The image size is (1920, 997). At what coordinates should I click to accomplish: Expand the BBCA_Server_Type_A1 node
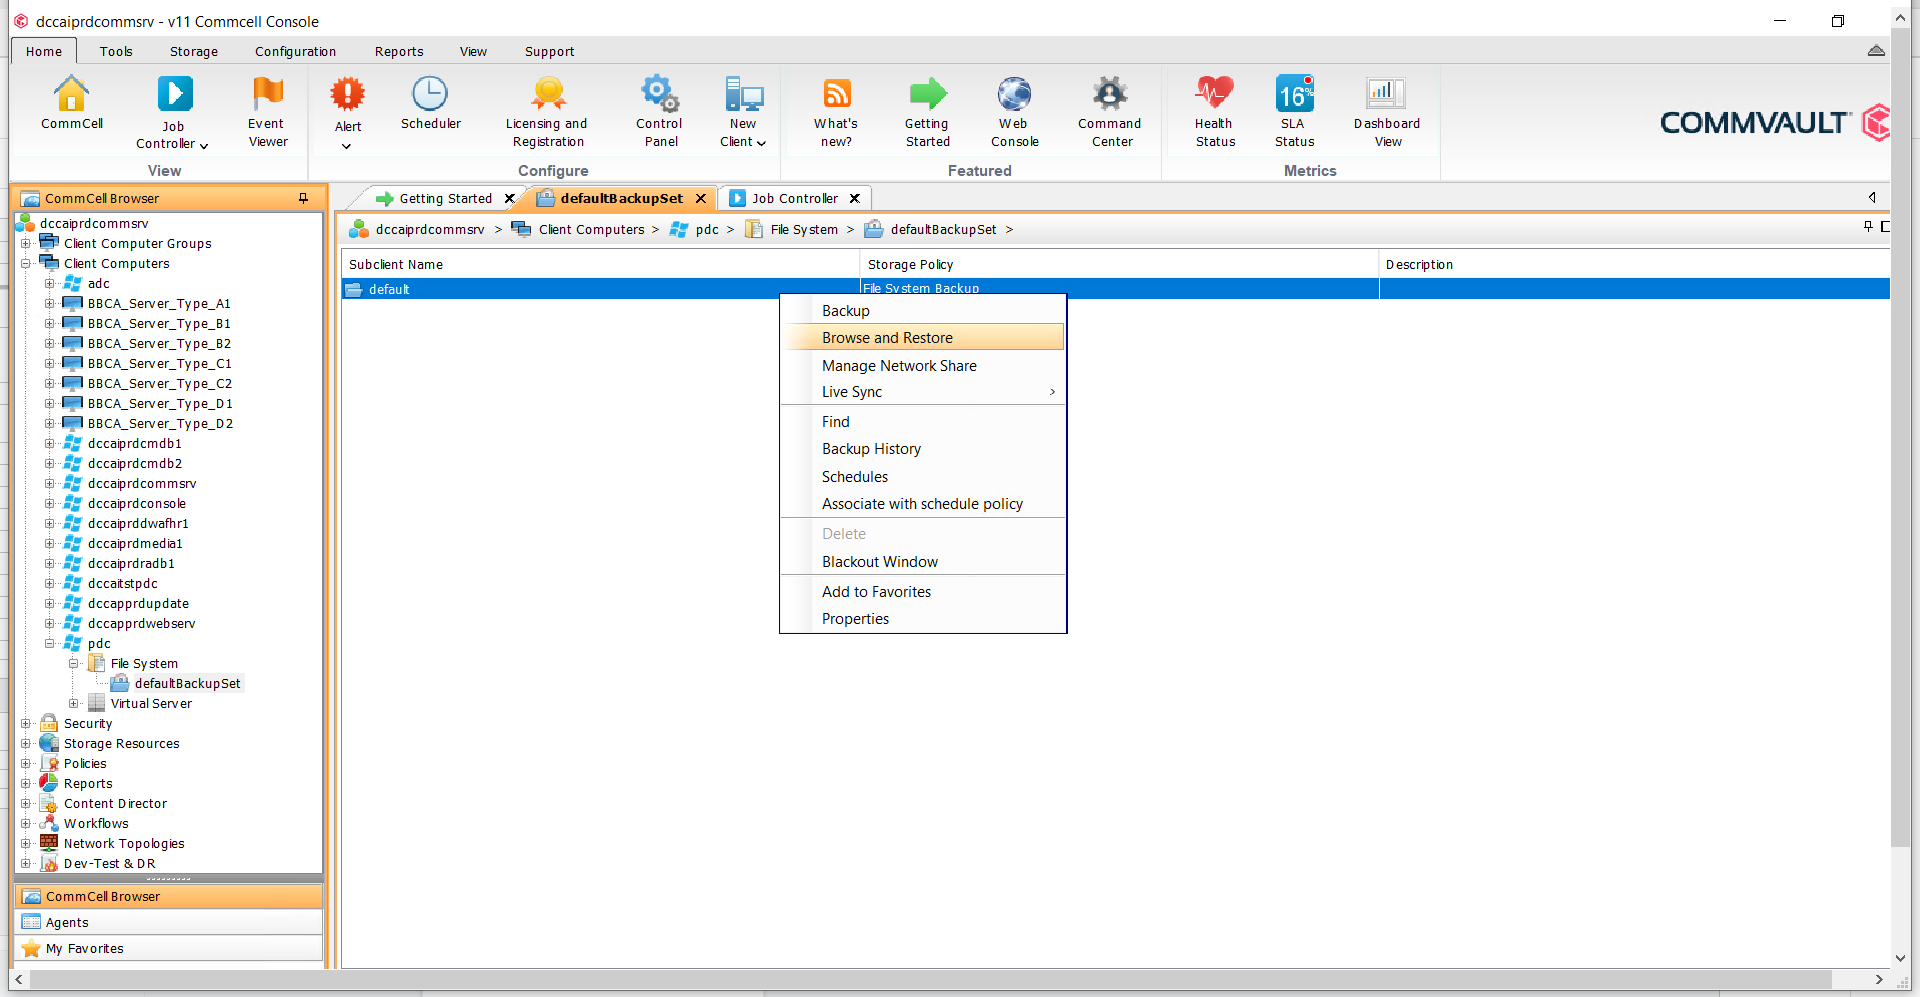point(50,303)
